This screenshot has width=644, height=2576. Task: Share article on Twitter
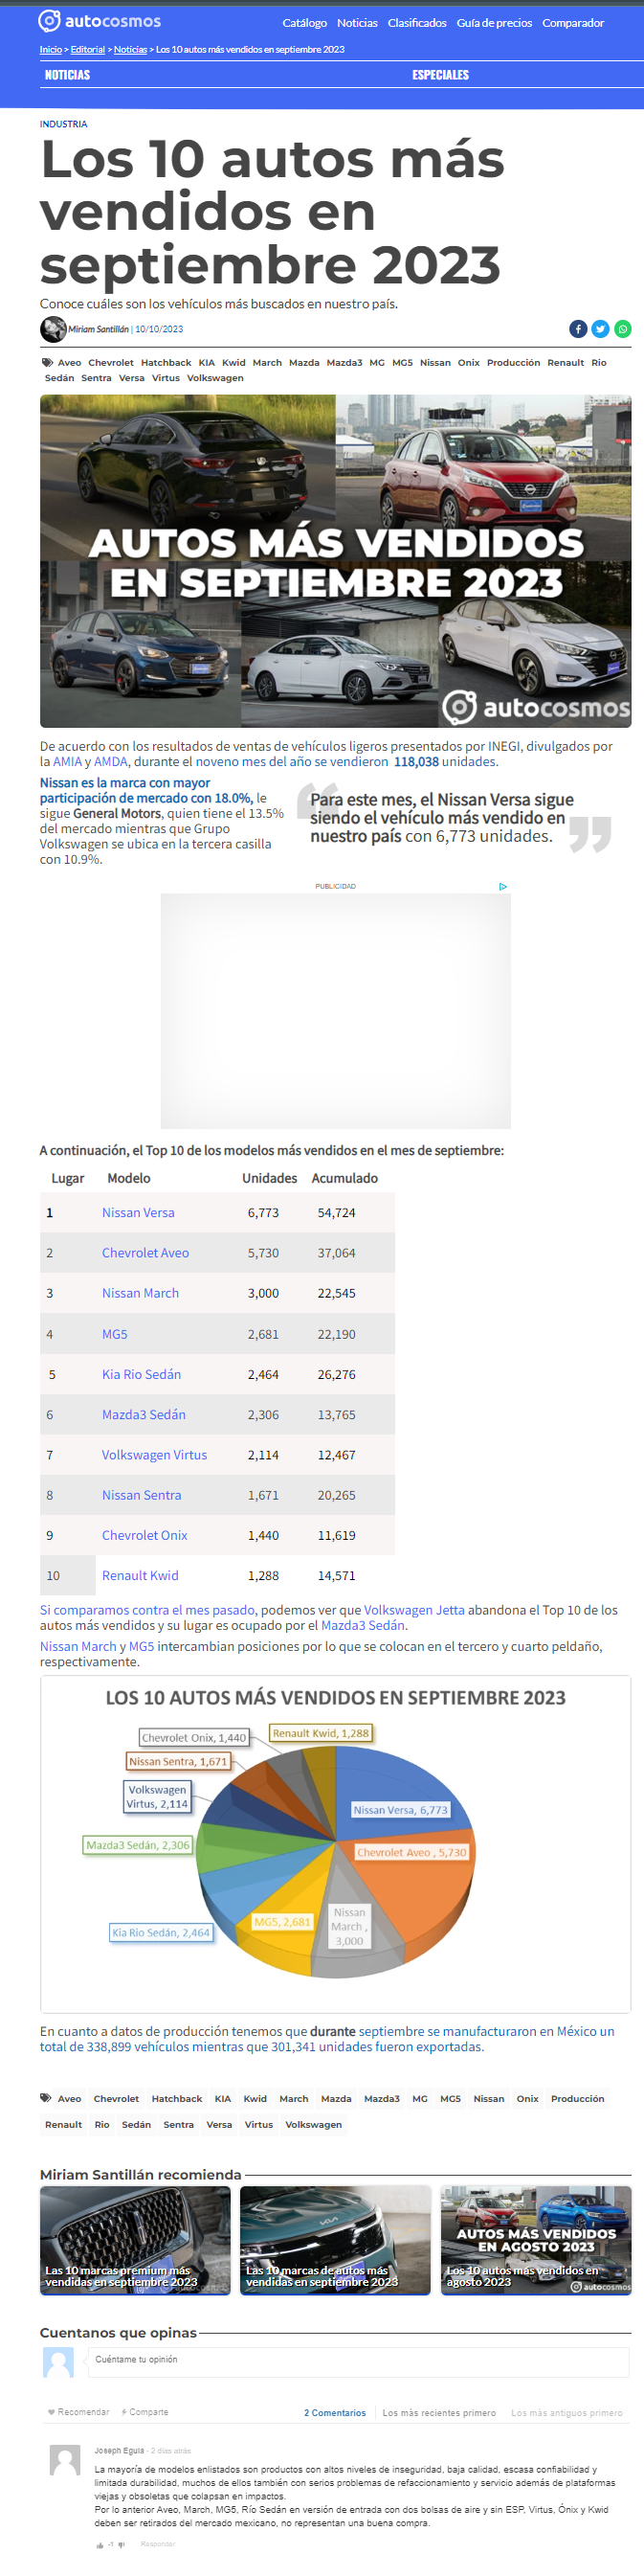(600, 329)
